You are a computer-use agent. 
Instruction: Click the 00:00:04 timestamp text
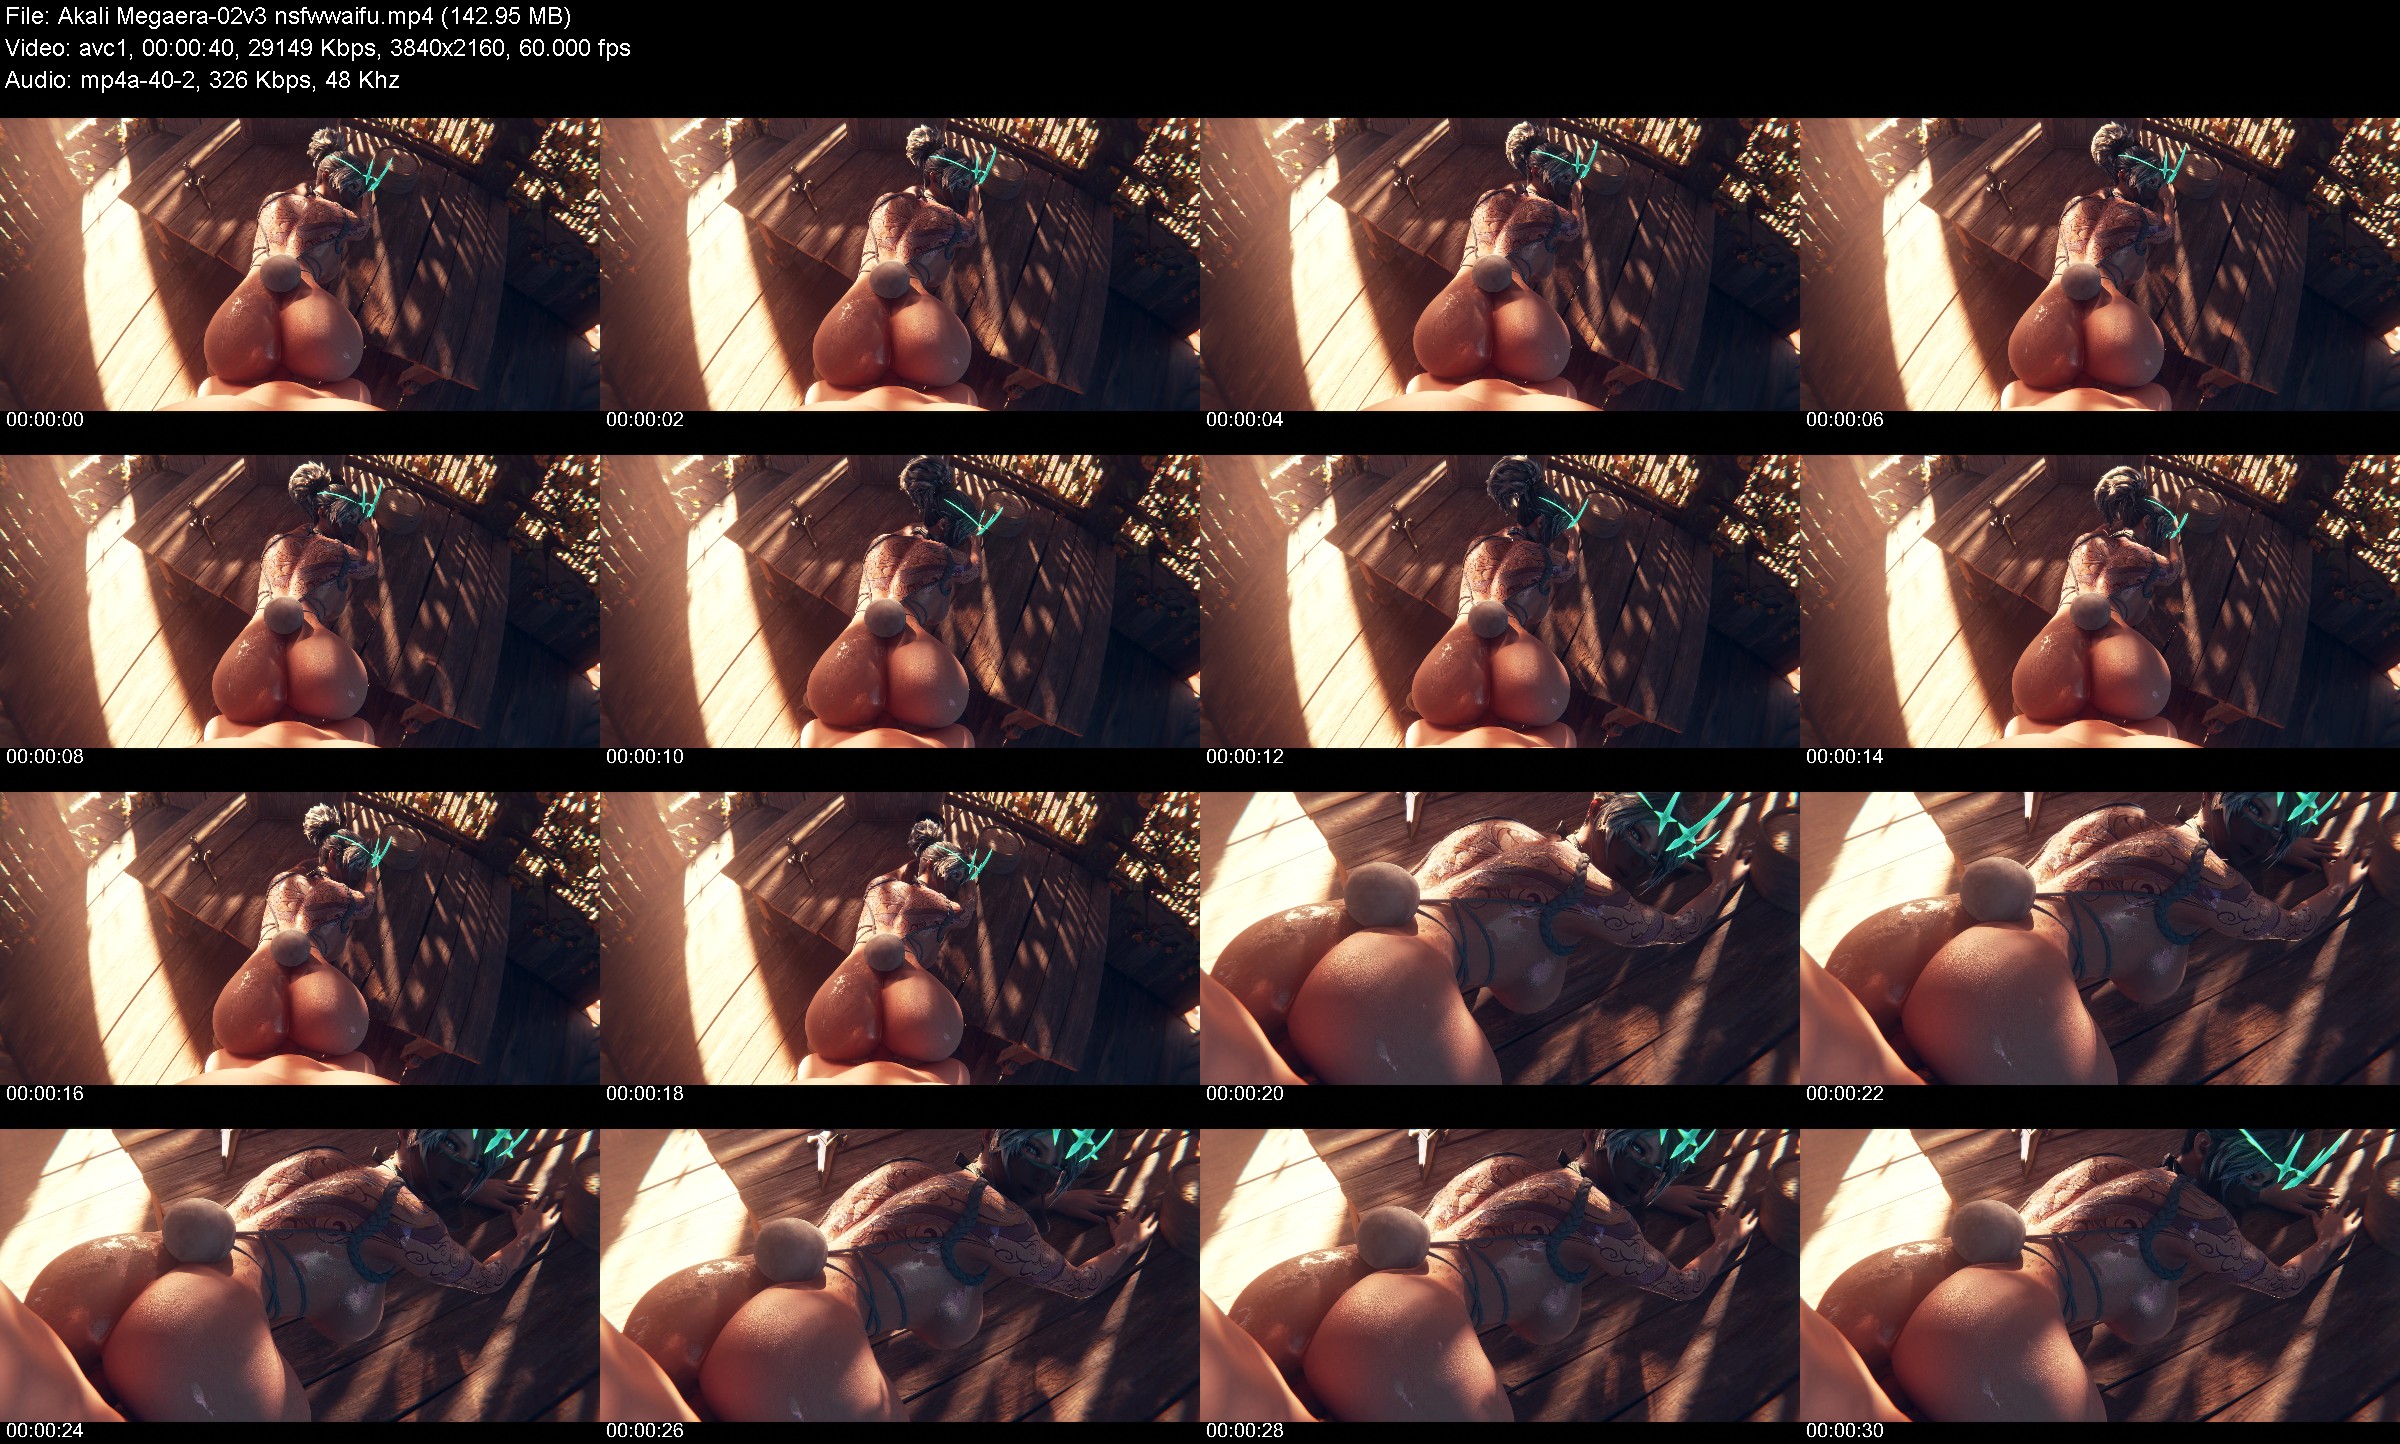[1245, 420]
